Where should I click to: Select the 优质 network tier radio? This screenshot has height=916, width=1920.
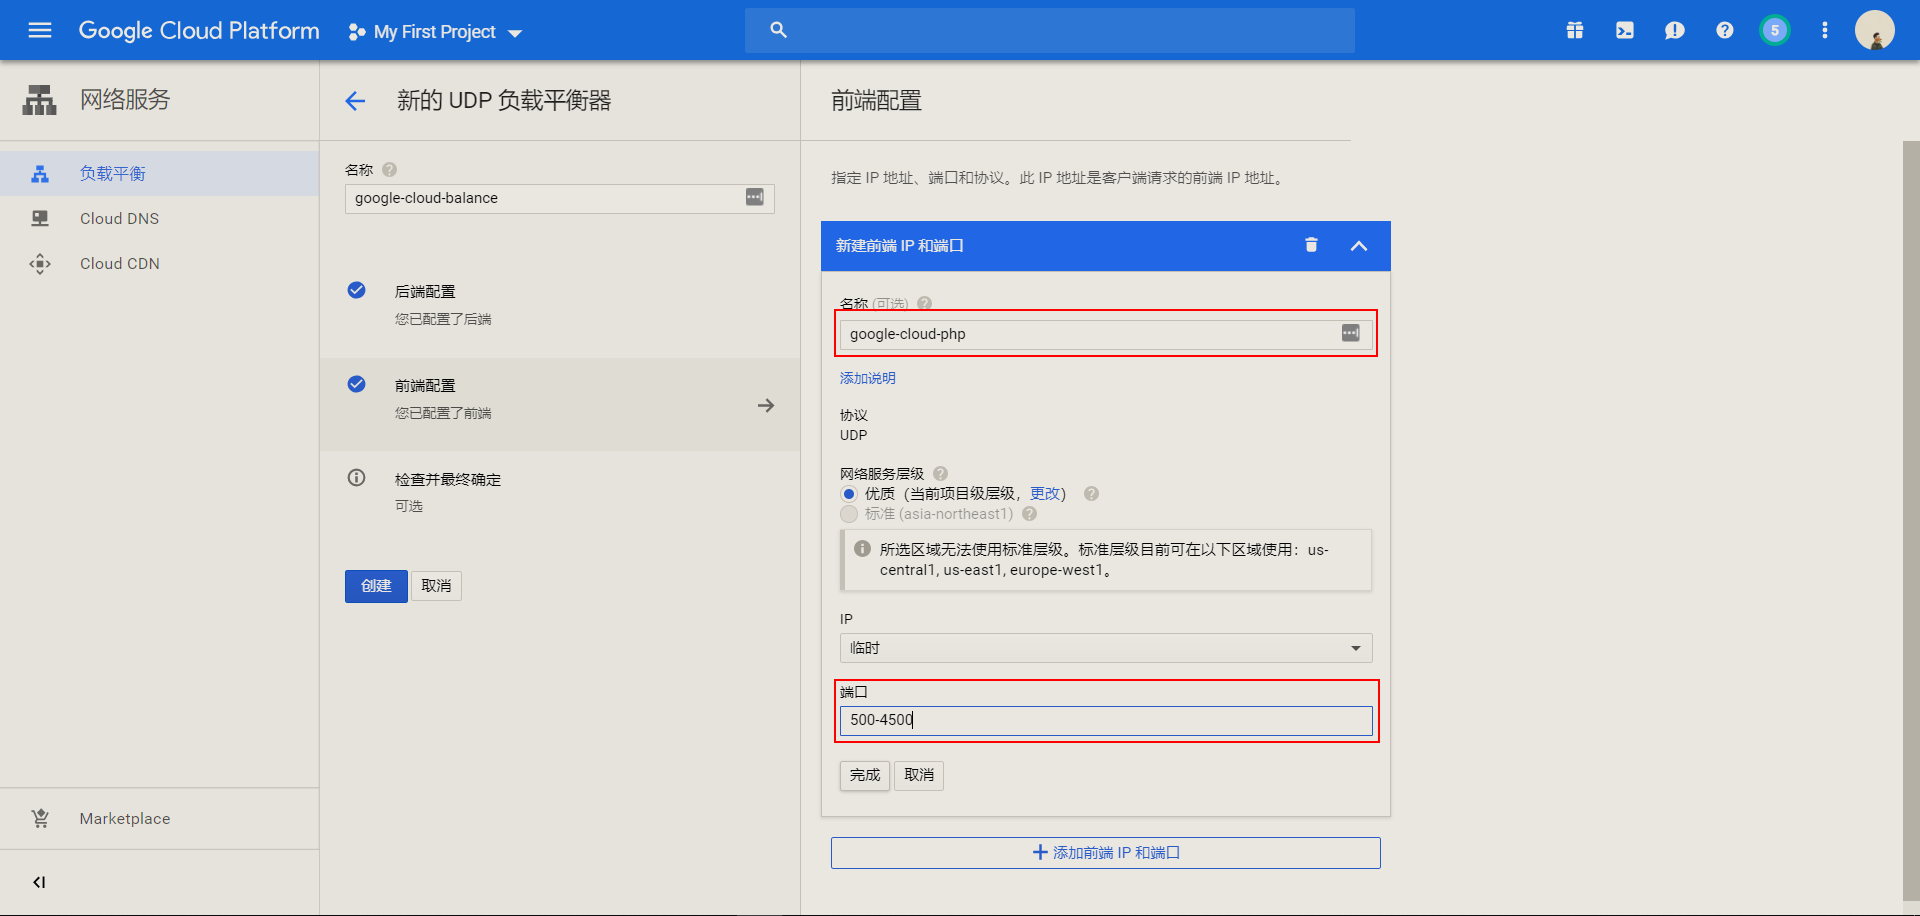[849, 494]
